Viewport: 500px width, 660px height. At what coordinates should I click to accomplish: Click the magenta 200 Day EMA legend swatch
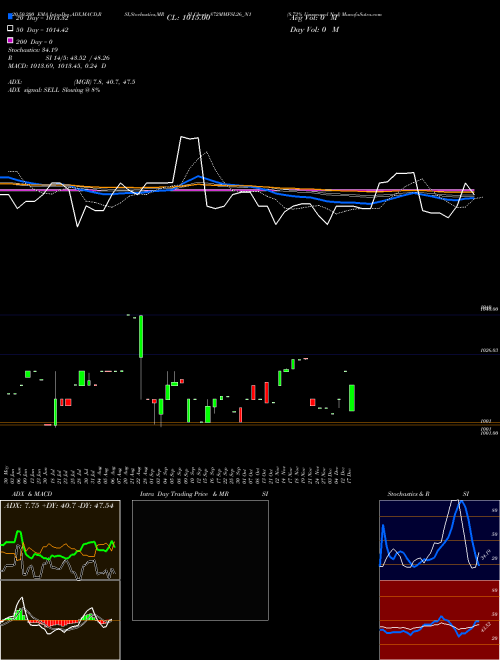pos(11,41)
